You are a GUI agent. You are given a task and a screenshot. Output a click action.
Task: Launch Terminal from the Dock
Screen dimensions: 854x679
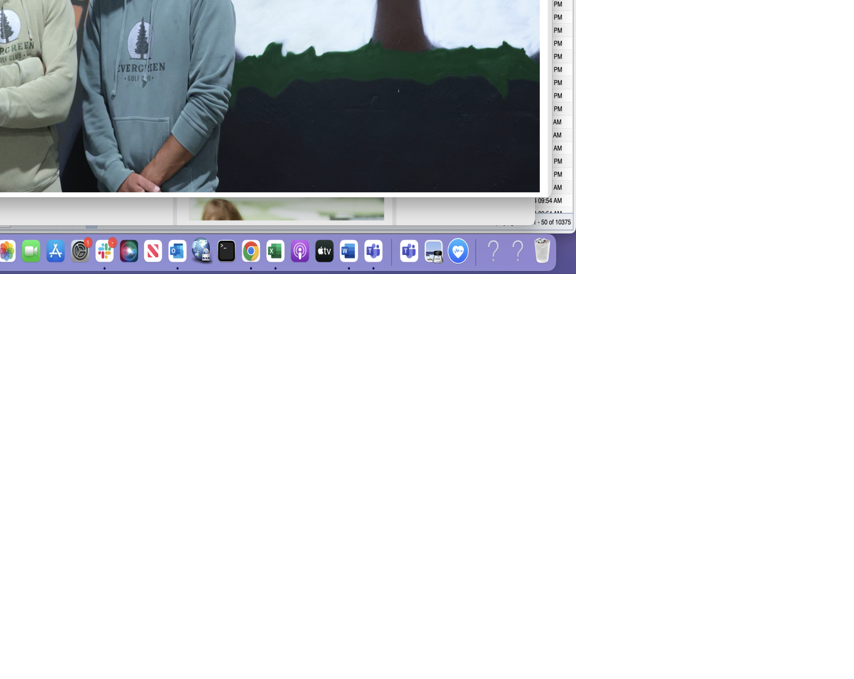(226, 252)
